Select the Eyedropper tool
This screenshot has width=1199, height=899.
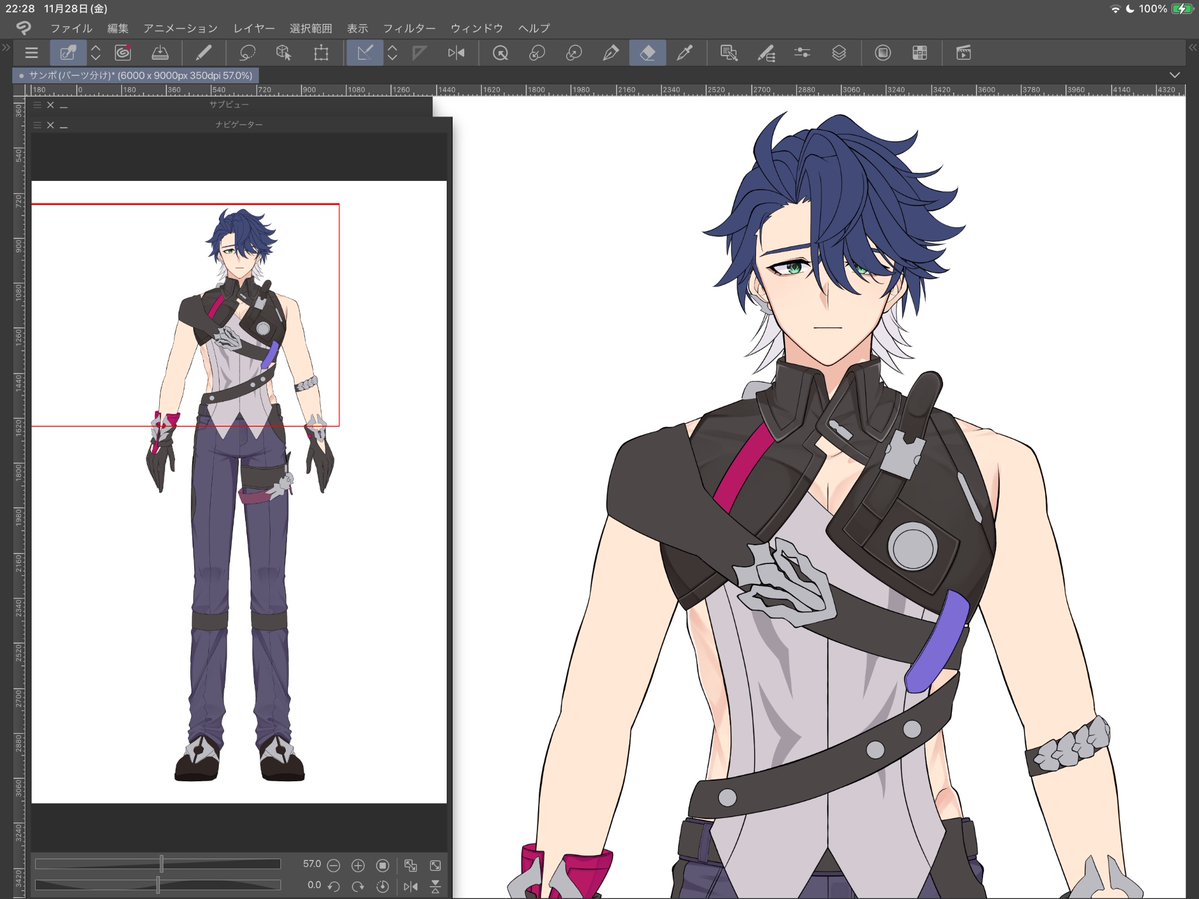684,53
